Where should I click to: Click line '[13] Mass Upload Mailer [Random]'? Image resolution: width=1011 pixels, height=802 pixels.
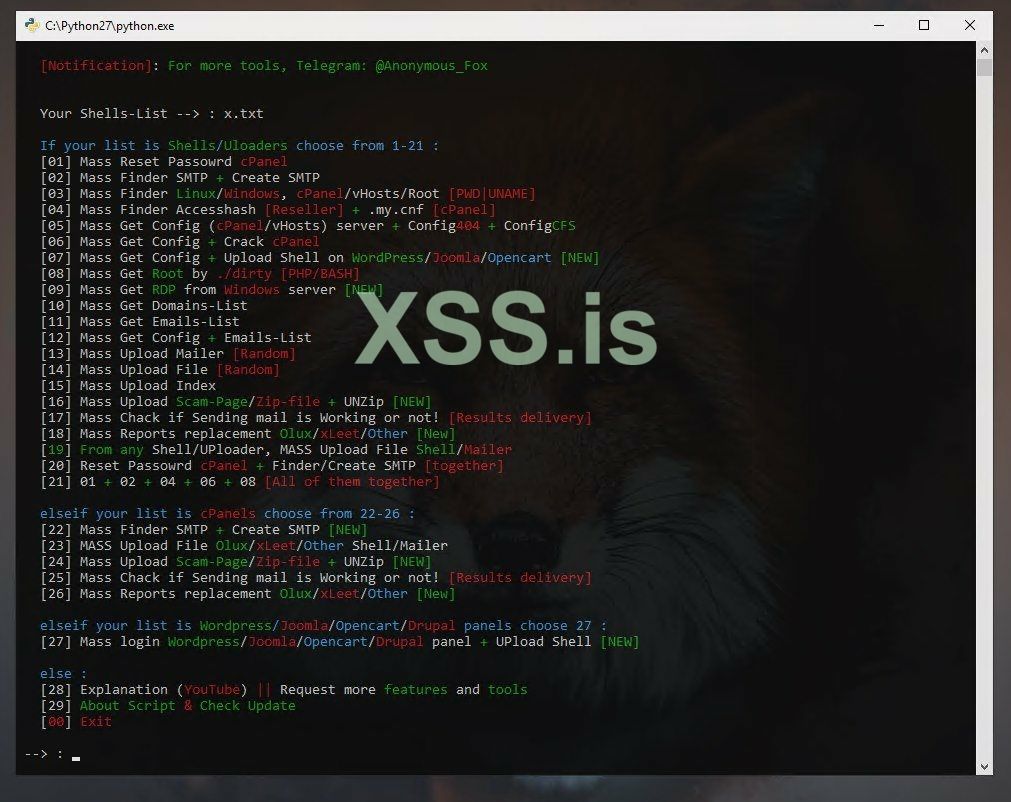168,354
